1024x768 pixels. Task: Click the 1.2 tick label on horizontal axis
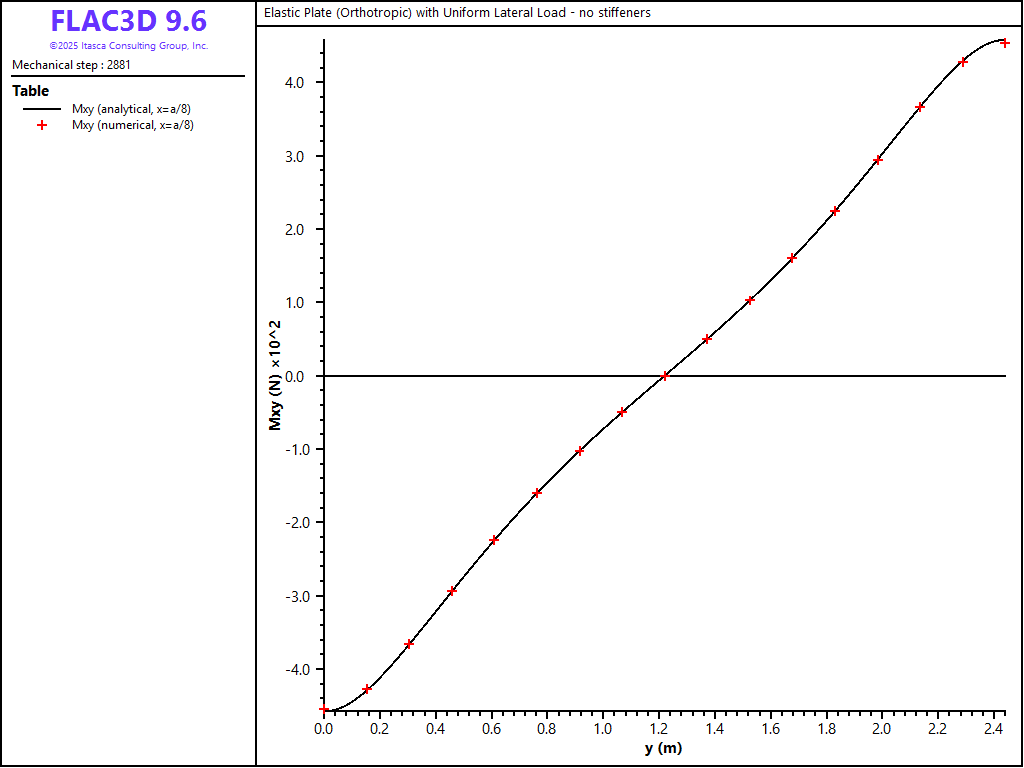658,730
